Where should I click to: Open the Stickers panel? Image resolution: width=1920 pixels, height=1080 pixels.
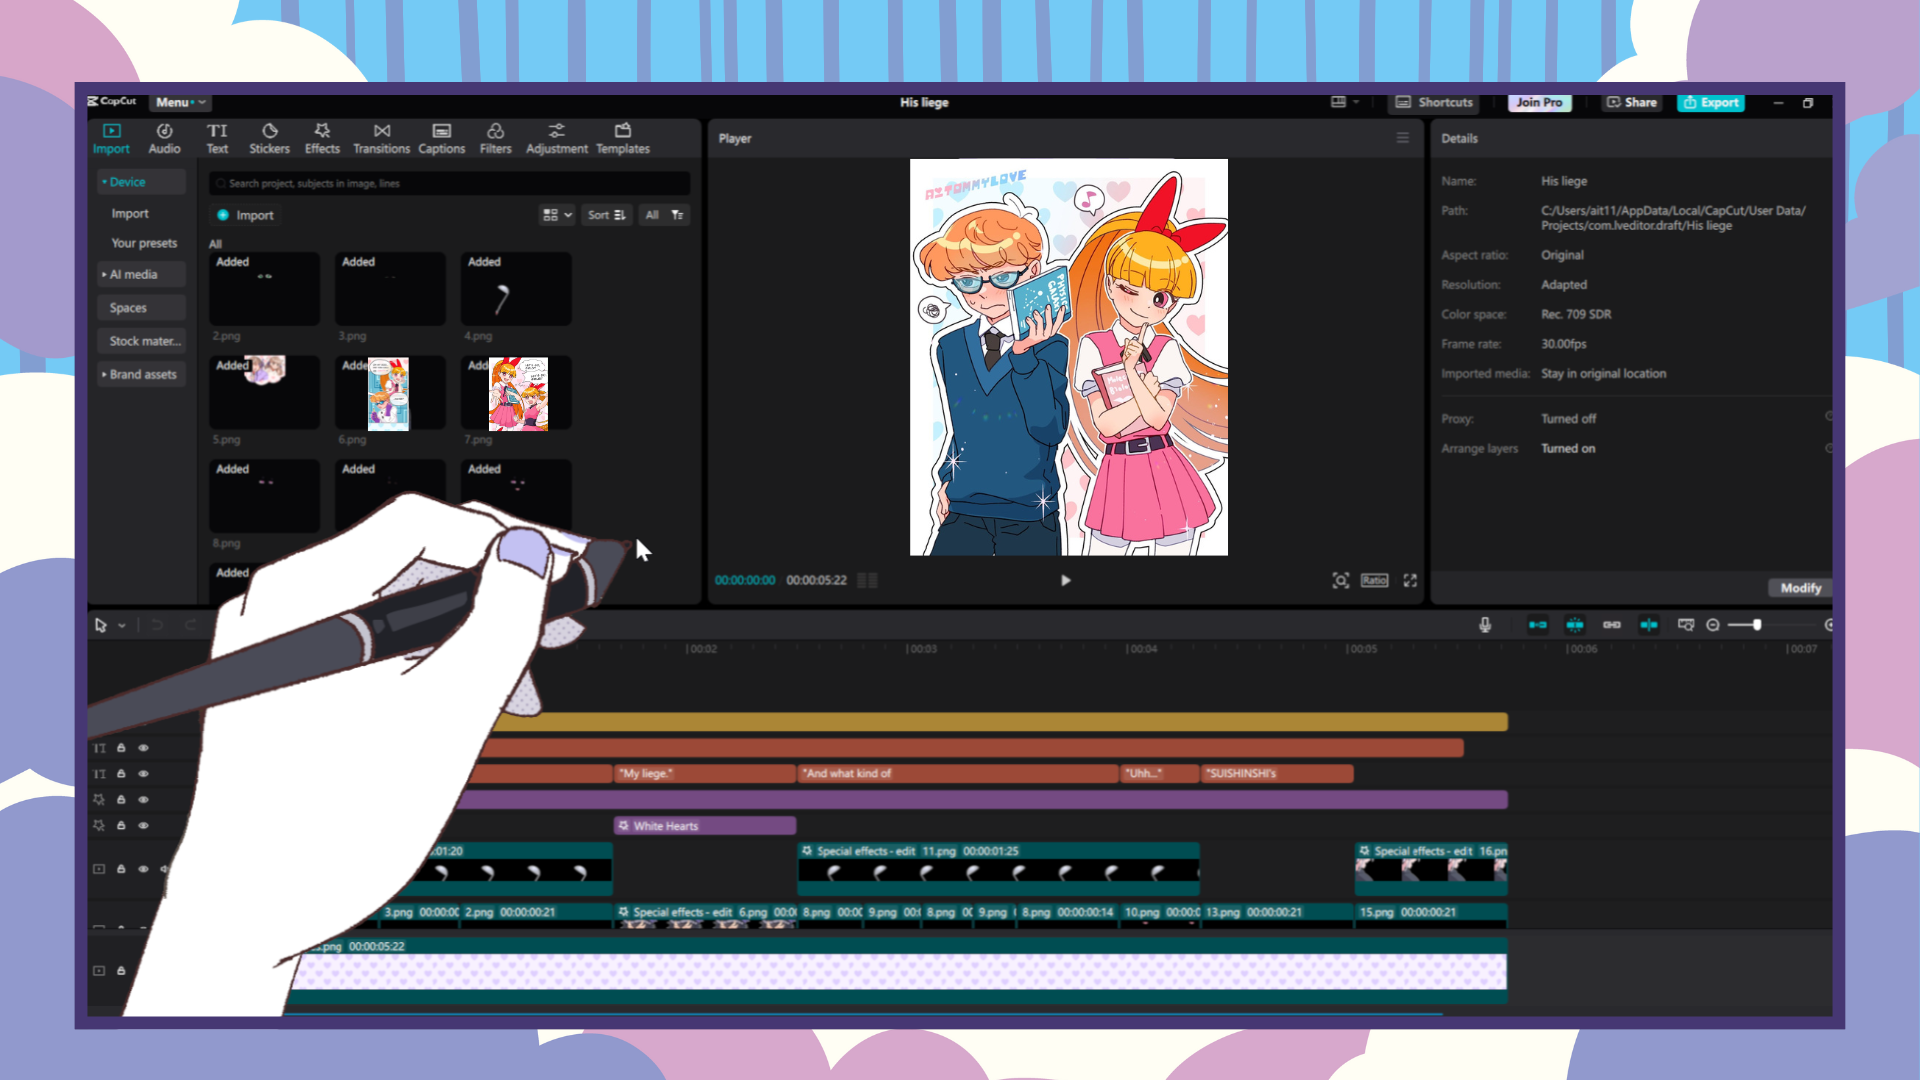pos(269,138)
